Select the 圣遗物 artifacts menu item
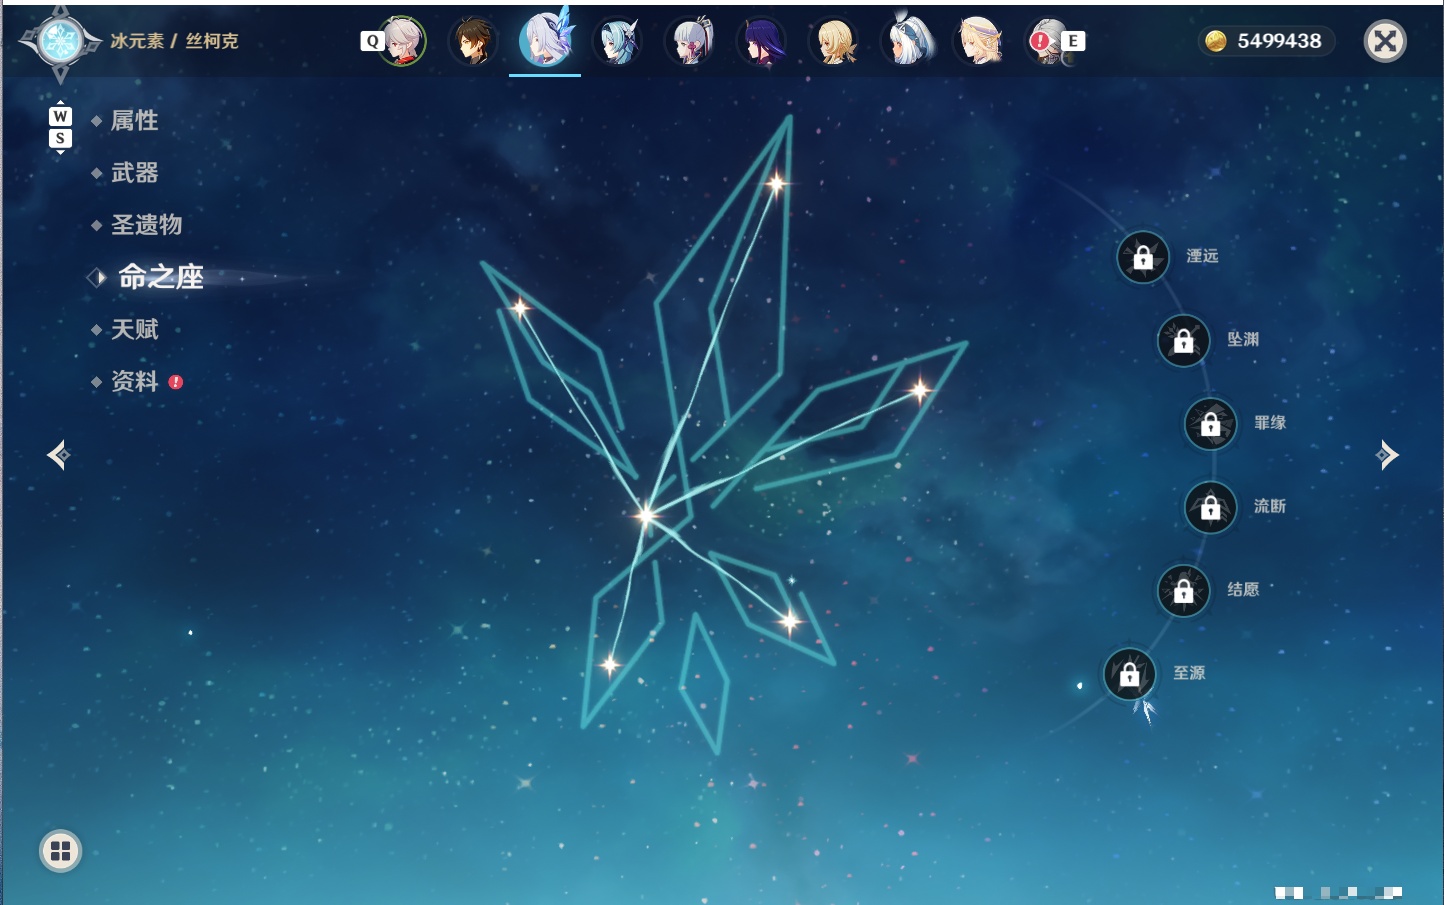This screenshot has width=1444, height=905. click(146, 225)
